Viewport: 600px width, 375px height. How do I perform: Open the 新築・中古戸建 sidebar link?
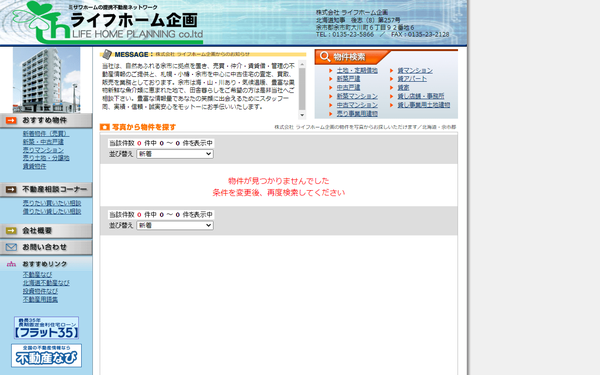tap(43, 142)
